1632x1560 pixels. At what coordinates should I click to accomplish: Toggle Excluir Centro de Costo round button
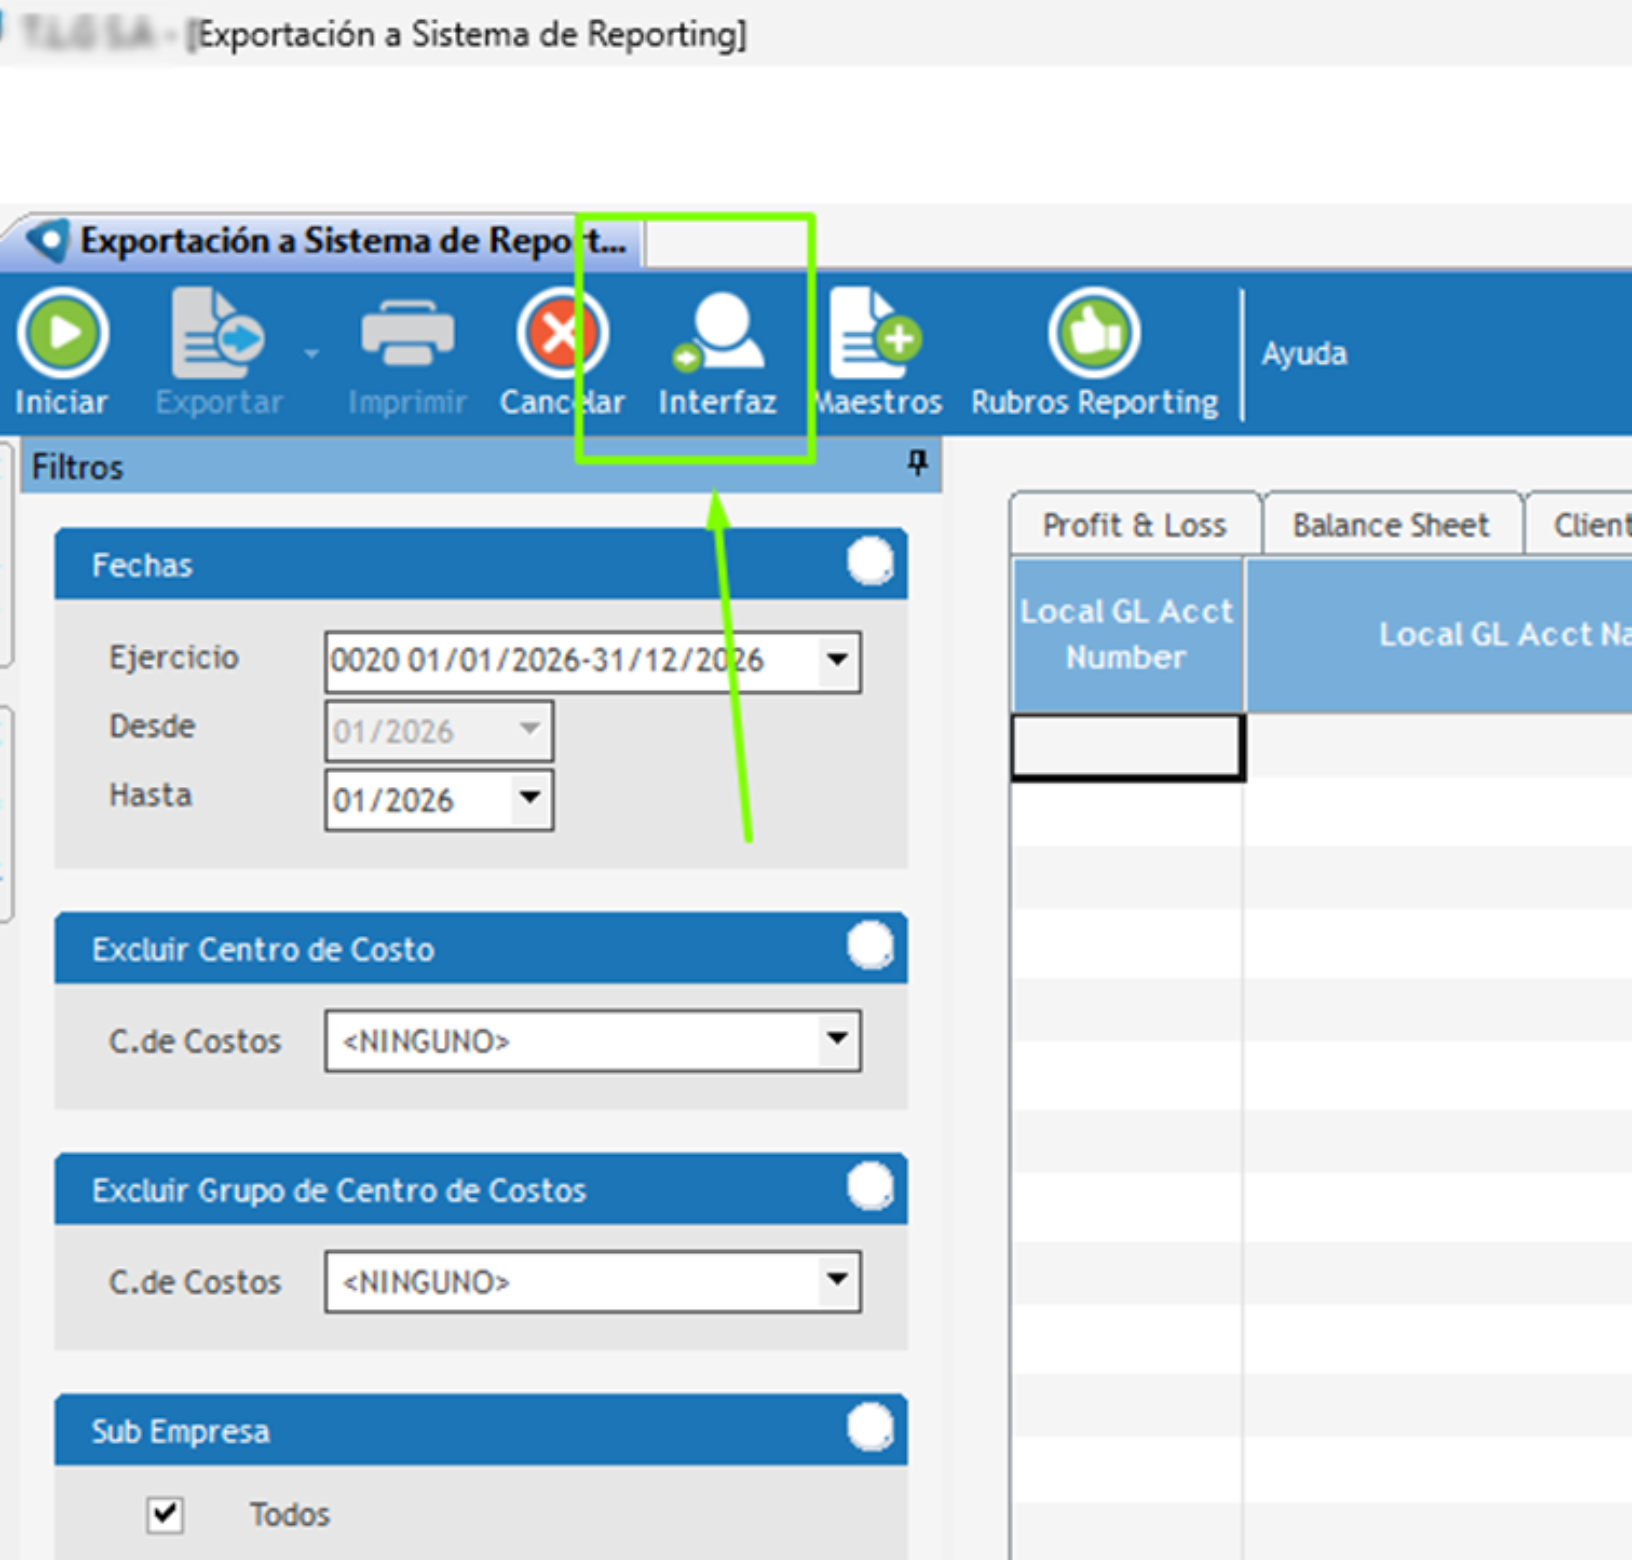(x=870, y=945)
